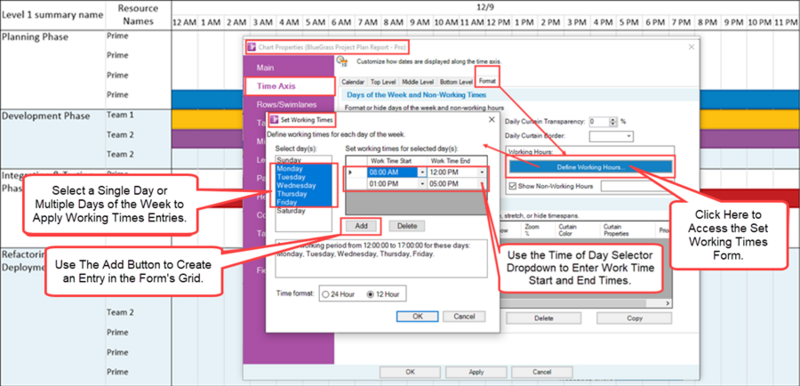
Task: Switch to the Top Level tab
Action: coord(382,82)
